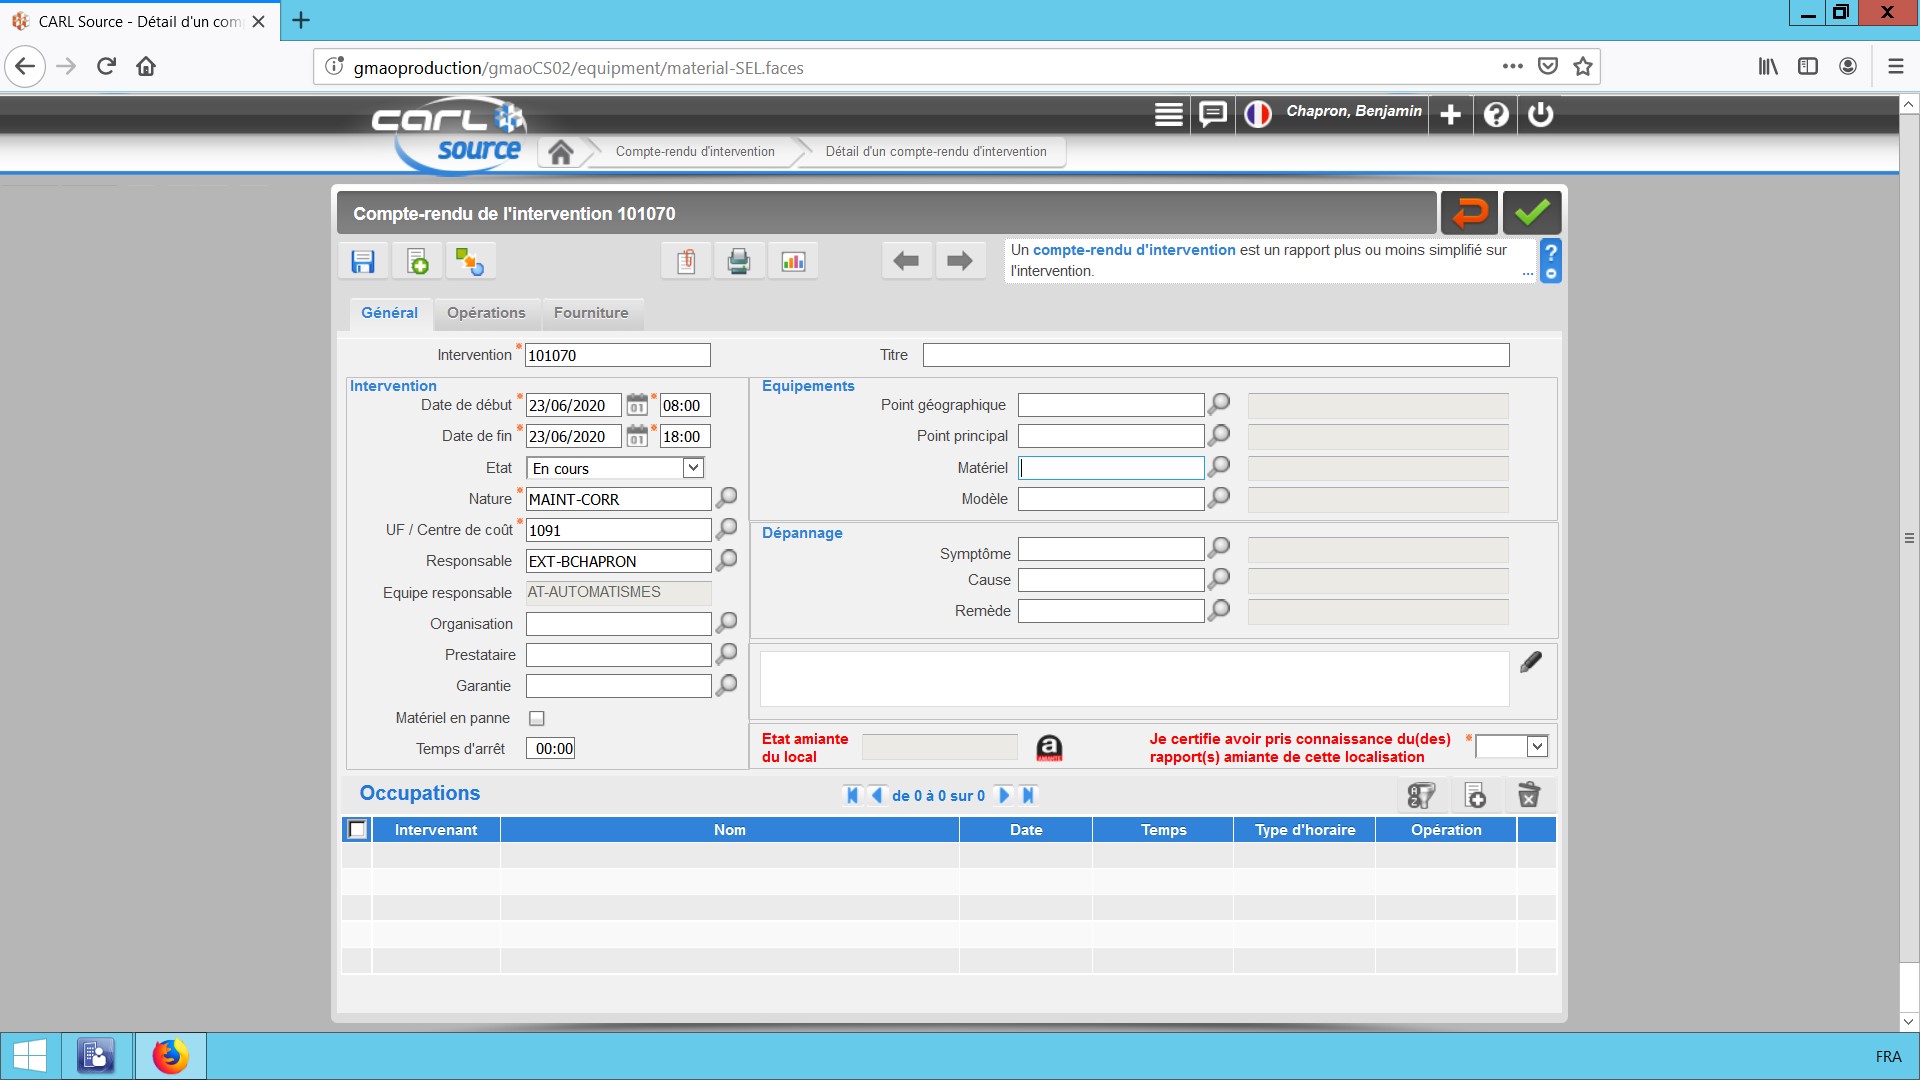Expand the amiante certification dropdown
Viewport: 1920px width, 1080px height.
click(x=1537, y=746)
